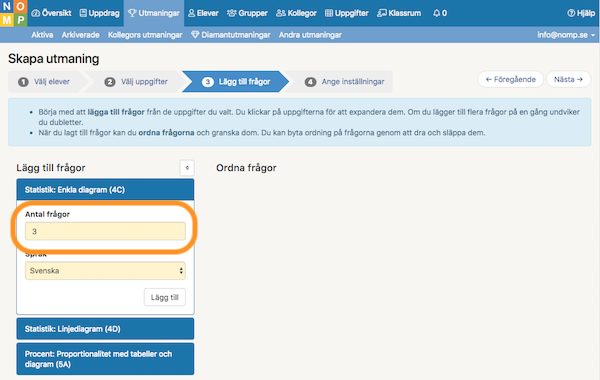Collapse Statistik: Enkla diagram (4C) header
Image resolution: width=600 pixels, height=380 pixels.
coord(105,189)
